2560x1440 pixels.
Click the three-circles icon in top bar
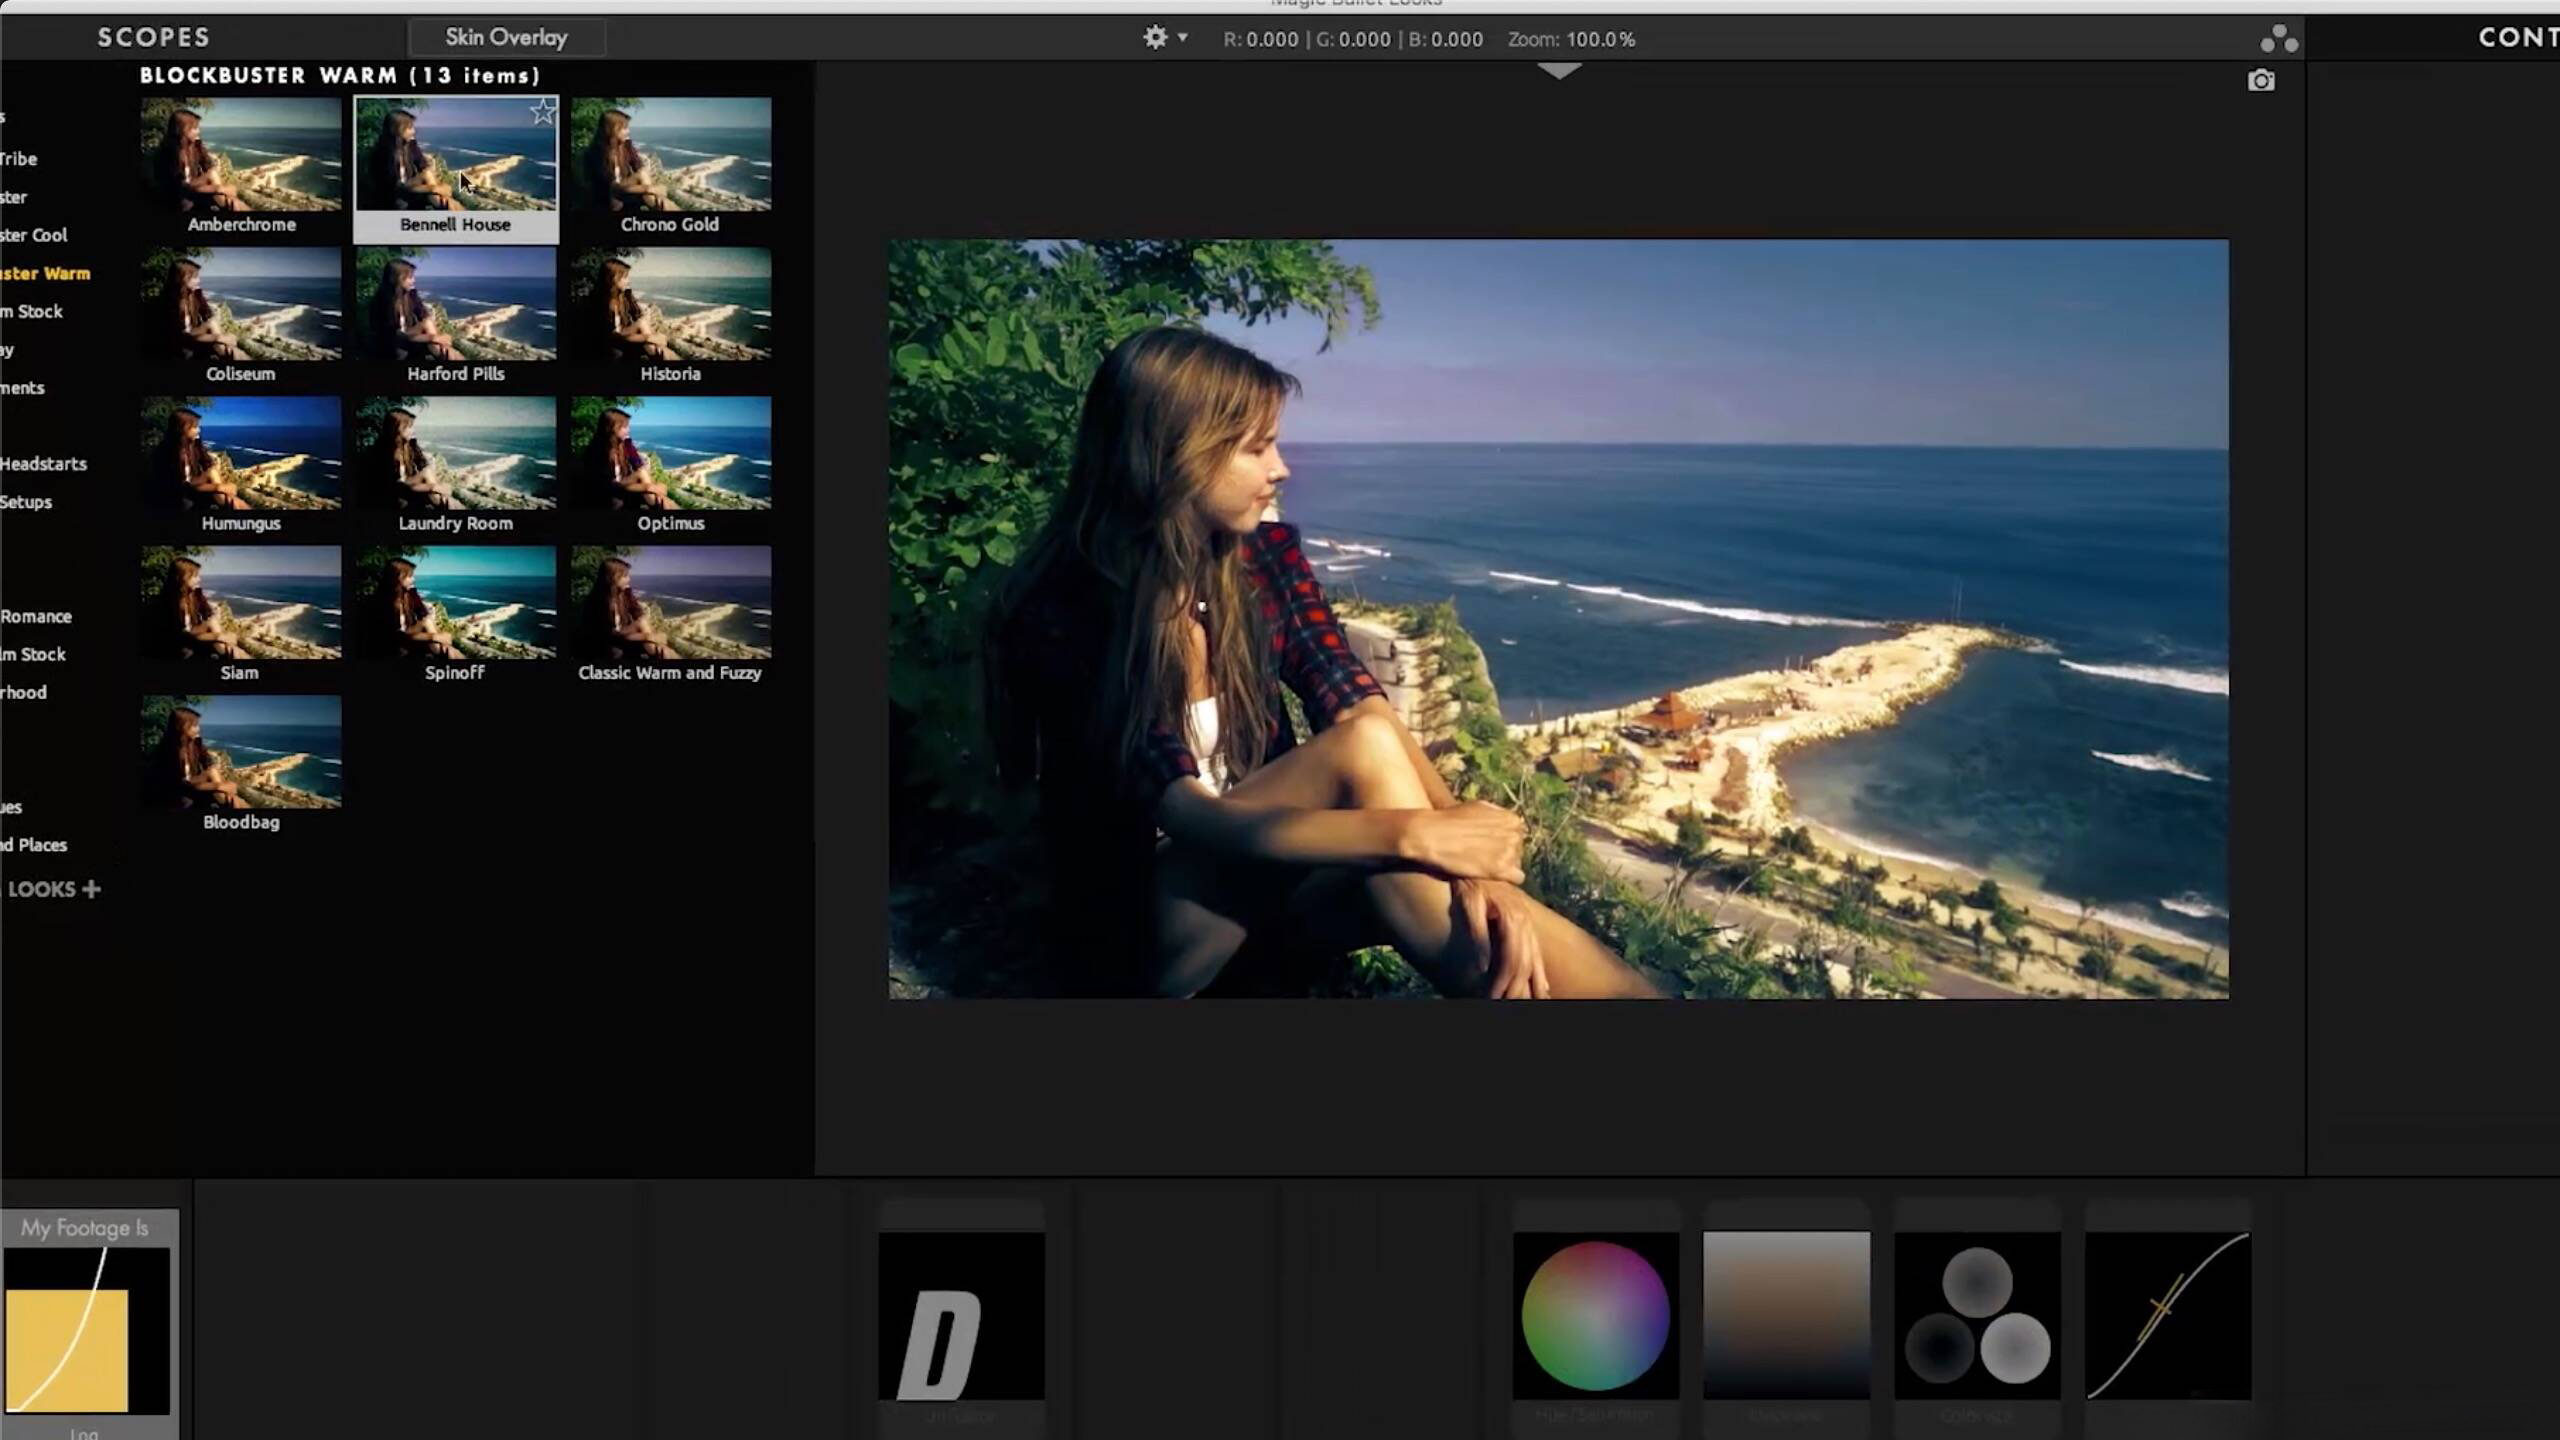[2279, 39]
